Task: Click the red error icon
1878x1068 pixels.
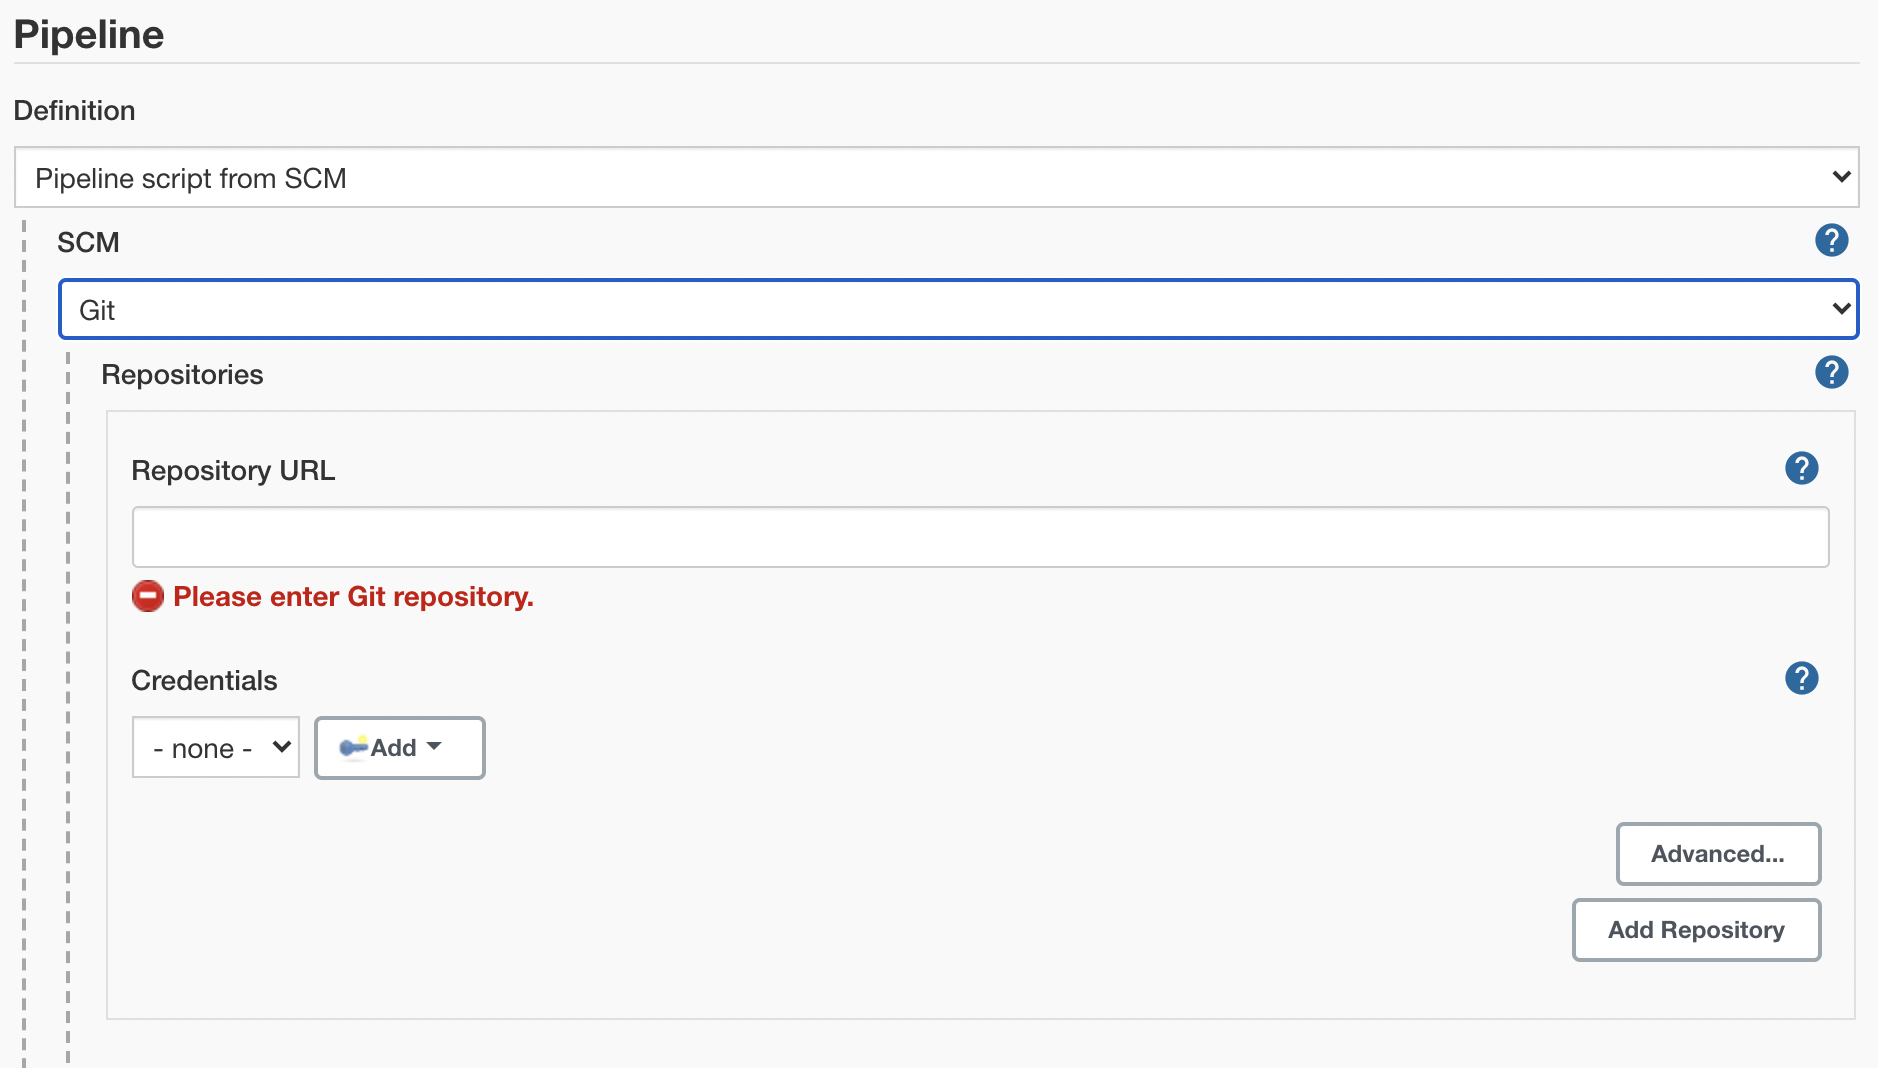Action: click(148, 596)
